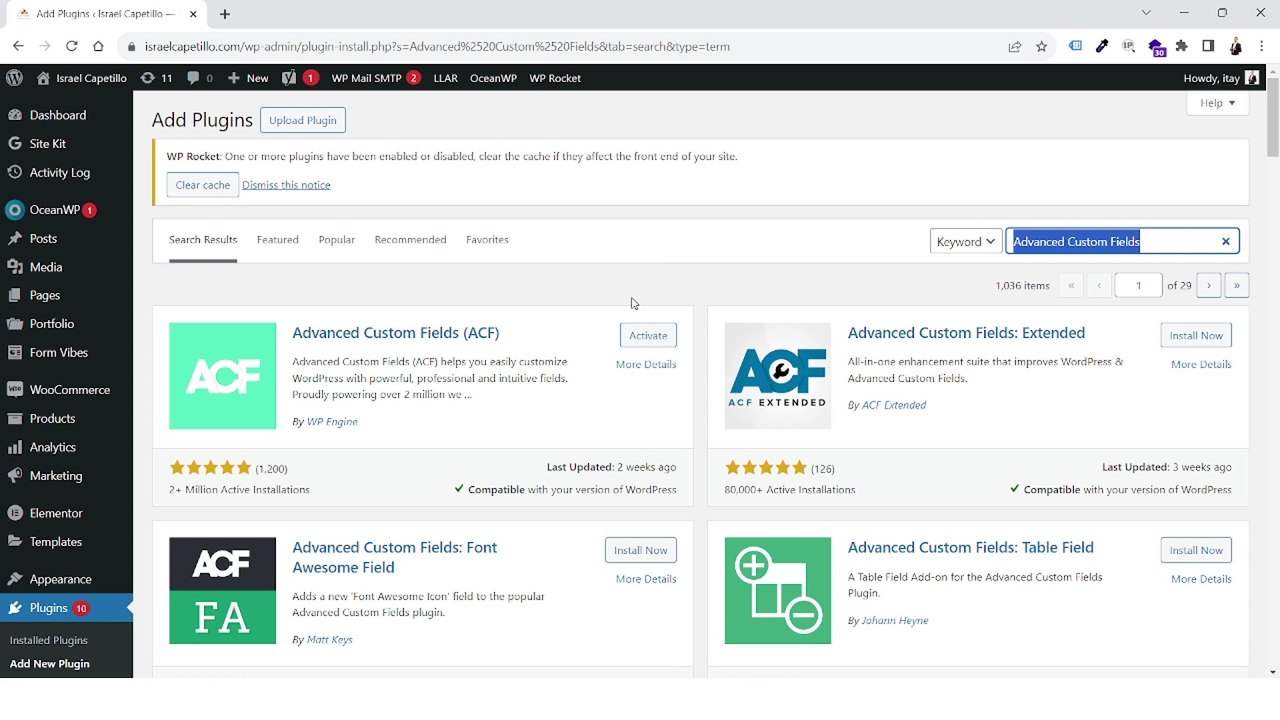The image size is (1280, 720).
Task: Open the Advanced Custom Fields (ACF) title link
Action: tap(396, 333)
